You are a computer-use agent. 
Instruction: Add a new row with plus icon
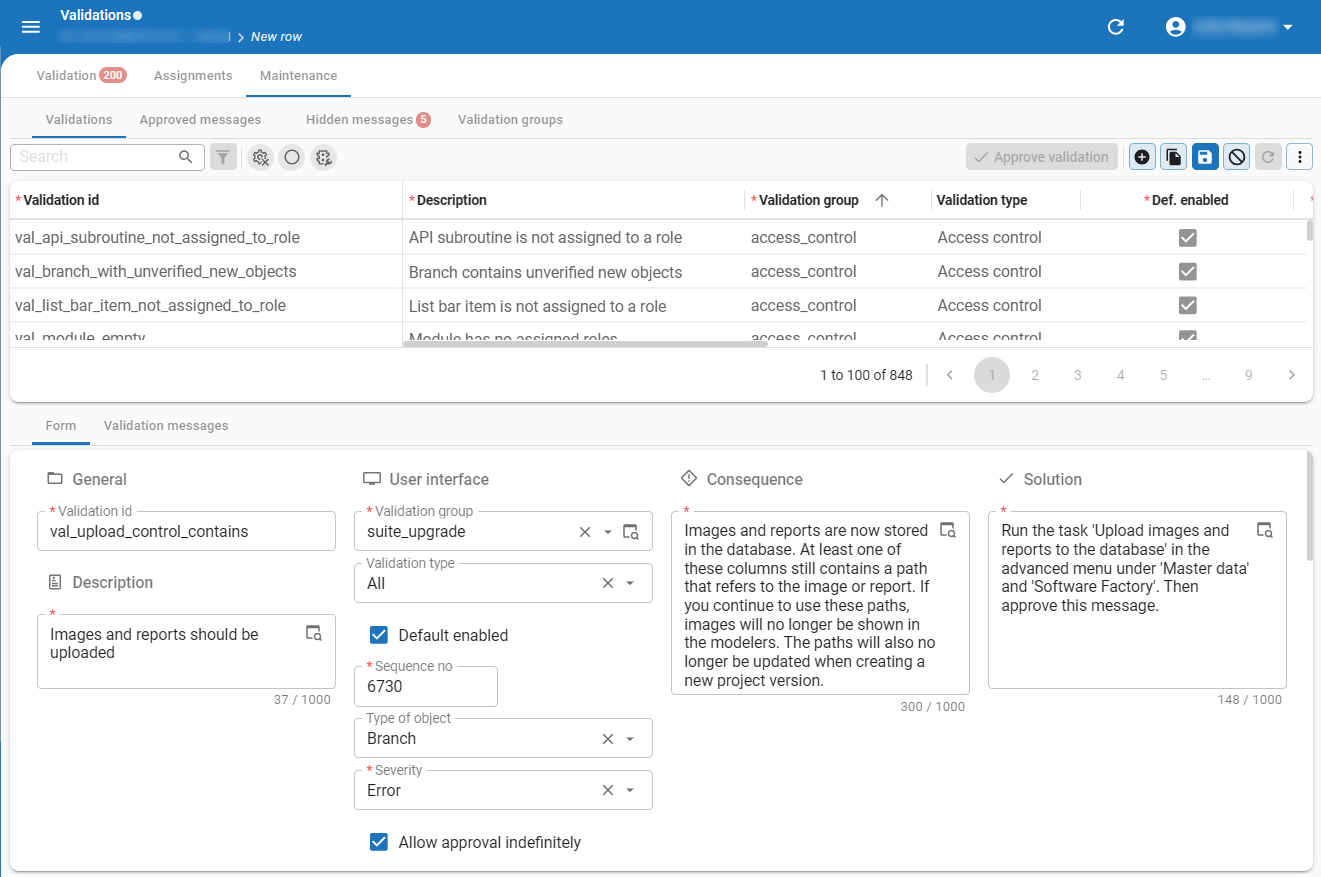tap(1142, 157)
